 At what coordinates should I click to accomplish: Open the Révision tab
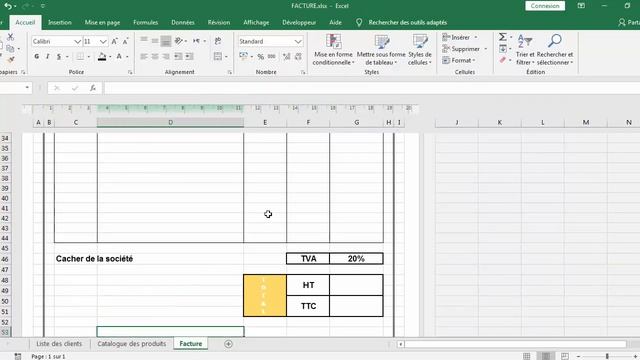click(219, 22)
